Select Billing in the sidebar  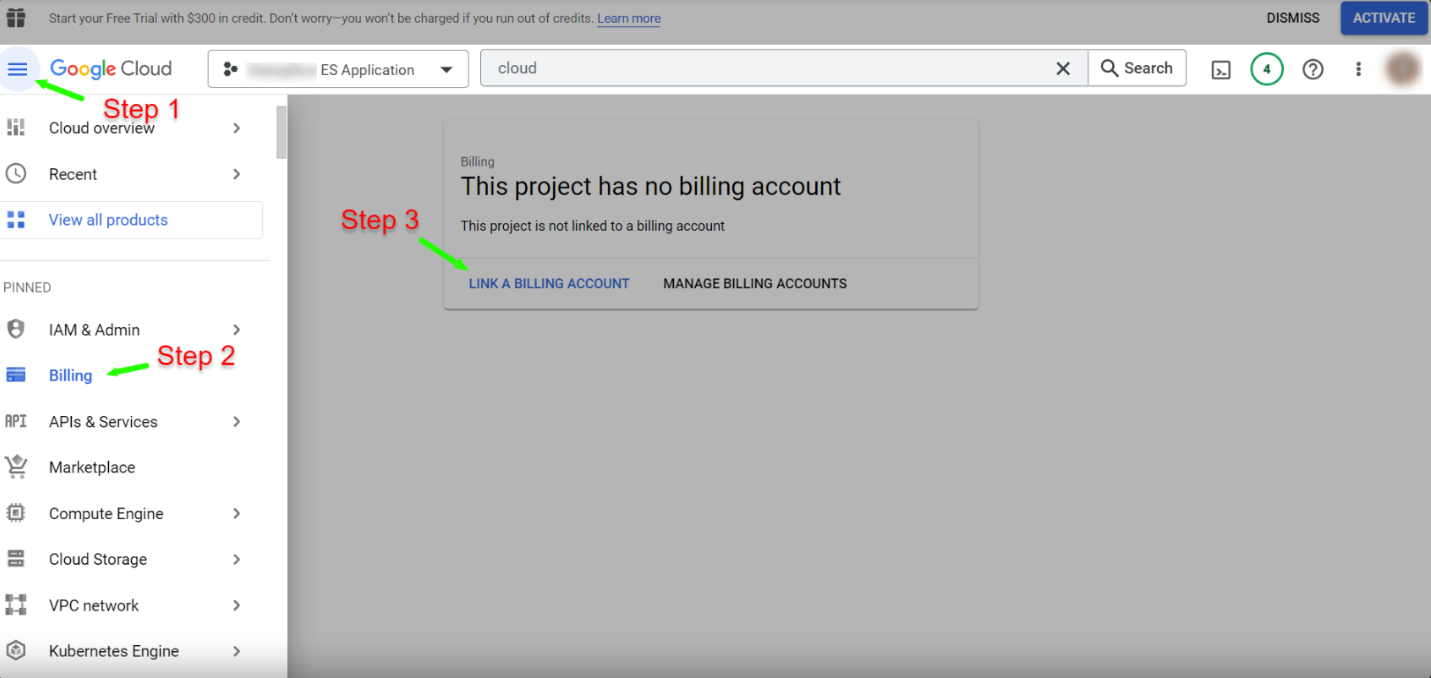pyautogui.click(x=70, y=376)
